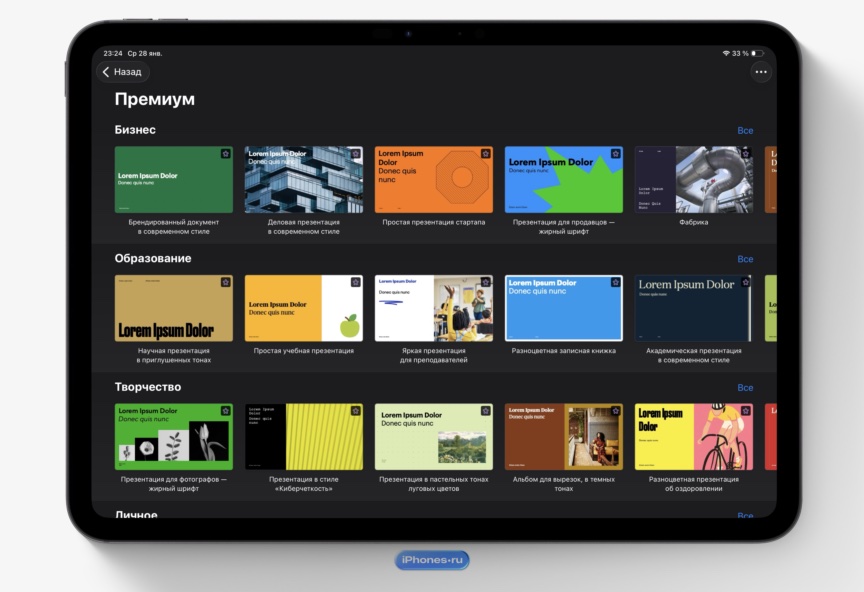Star the луговых цветов pastel template

(485, 411)
